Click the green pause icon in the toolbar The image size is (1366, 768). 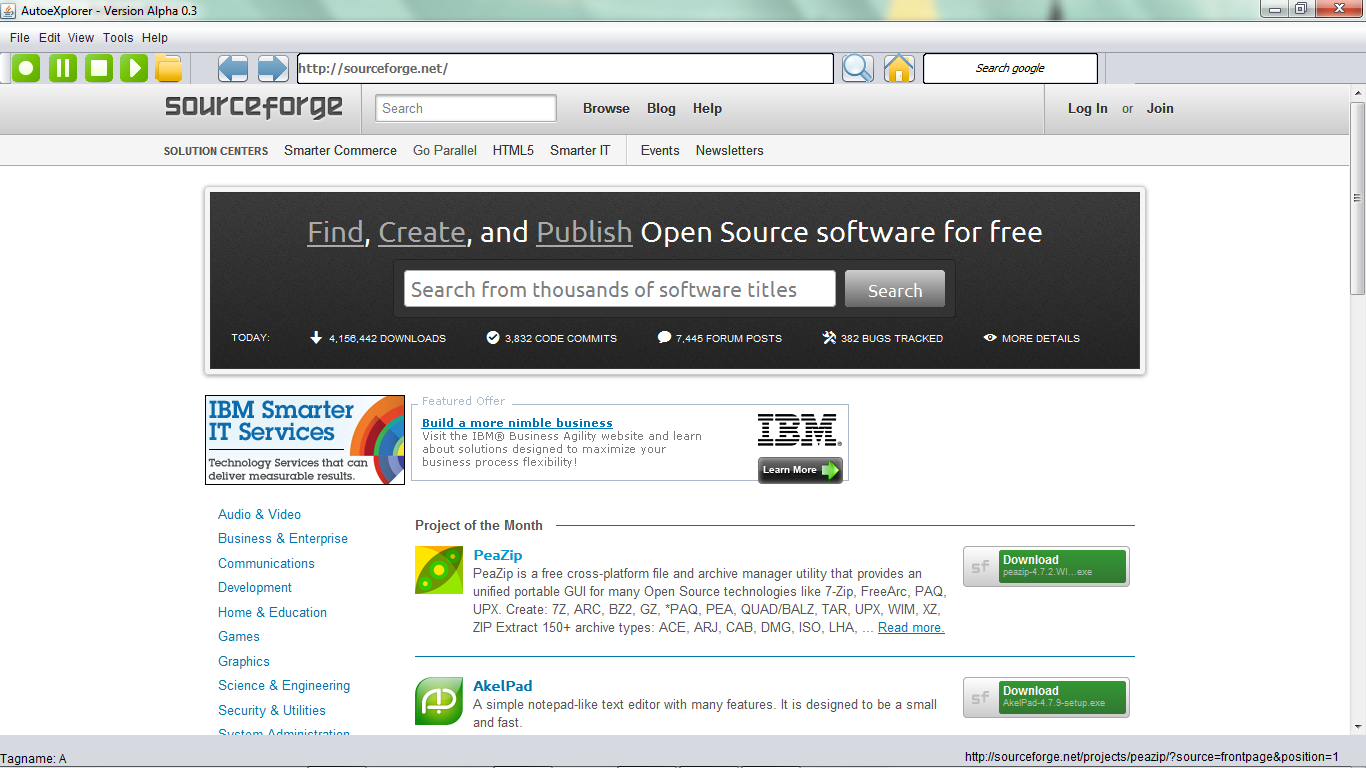click(61, 68)
